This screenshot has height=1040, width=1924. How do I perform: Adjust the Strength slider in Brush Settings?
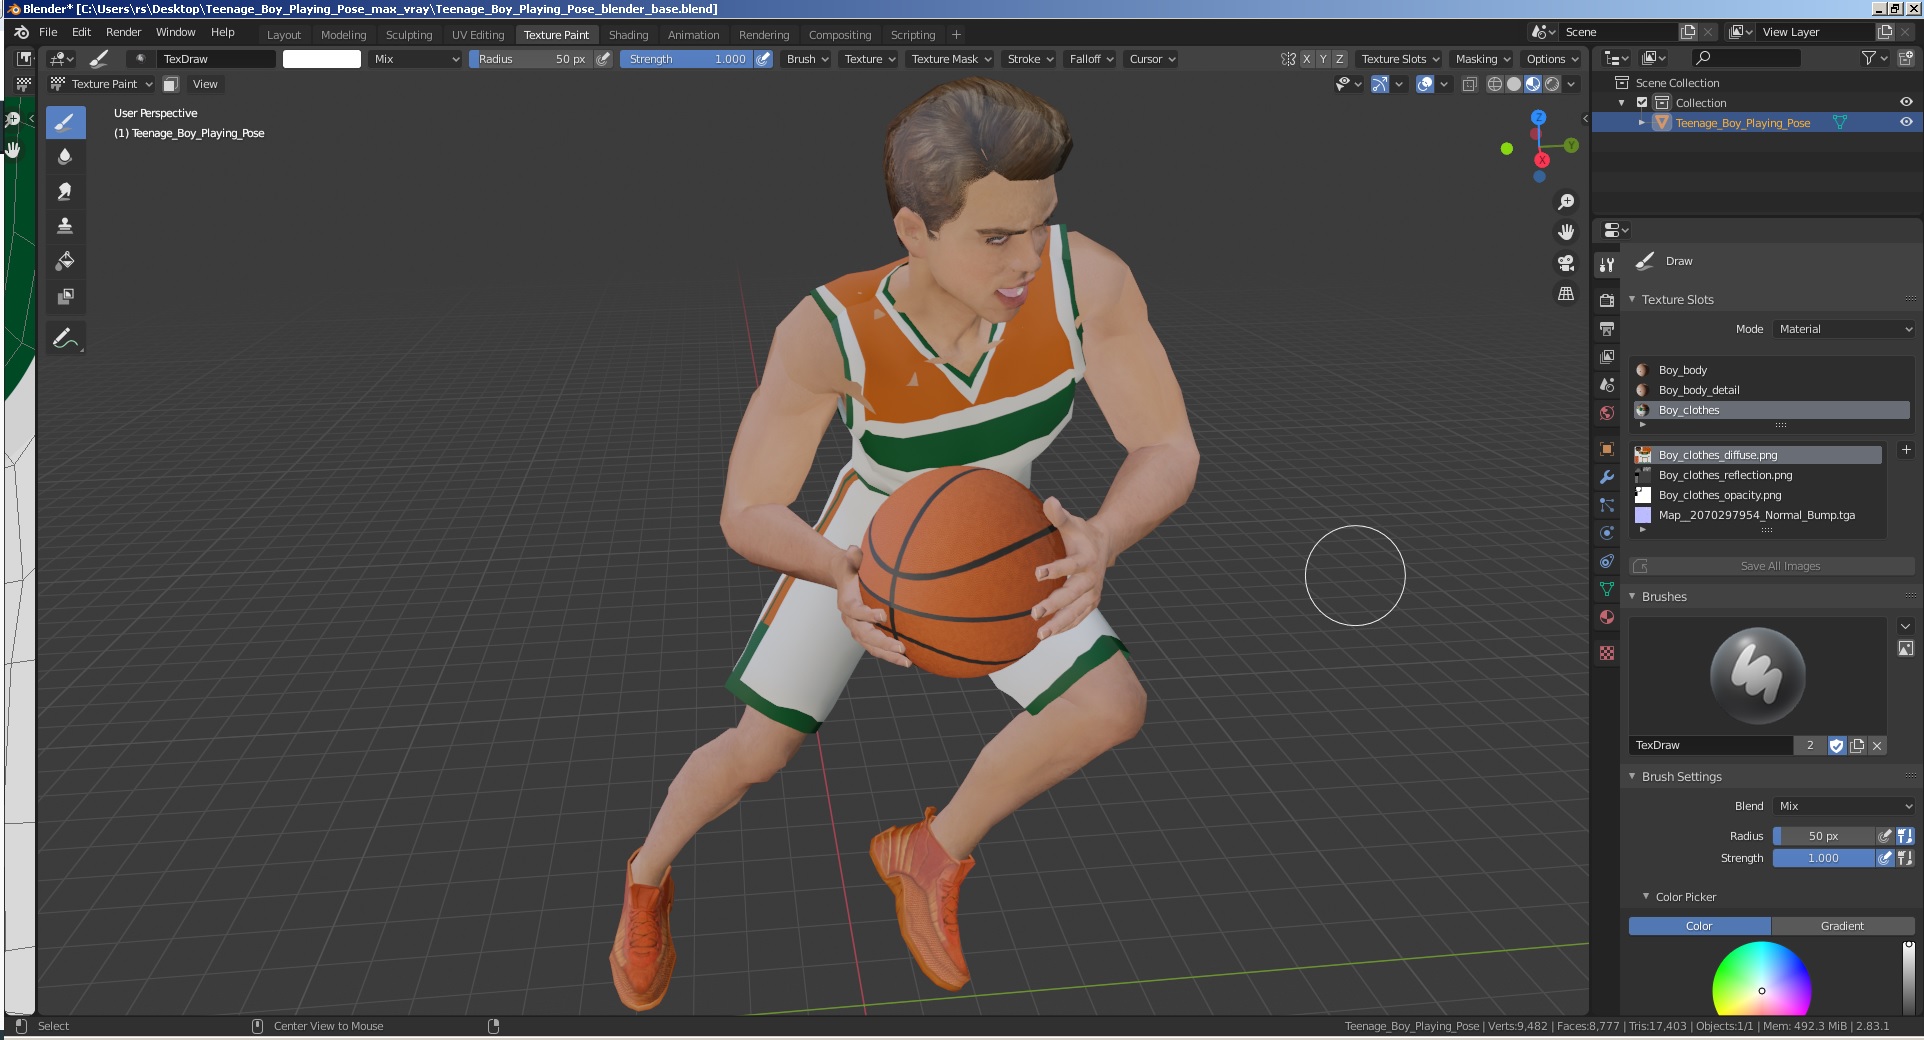pyautogui.click(x=1823, y=858)
